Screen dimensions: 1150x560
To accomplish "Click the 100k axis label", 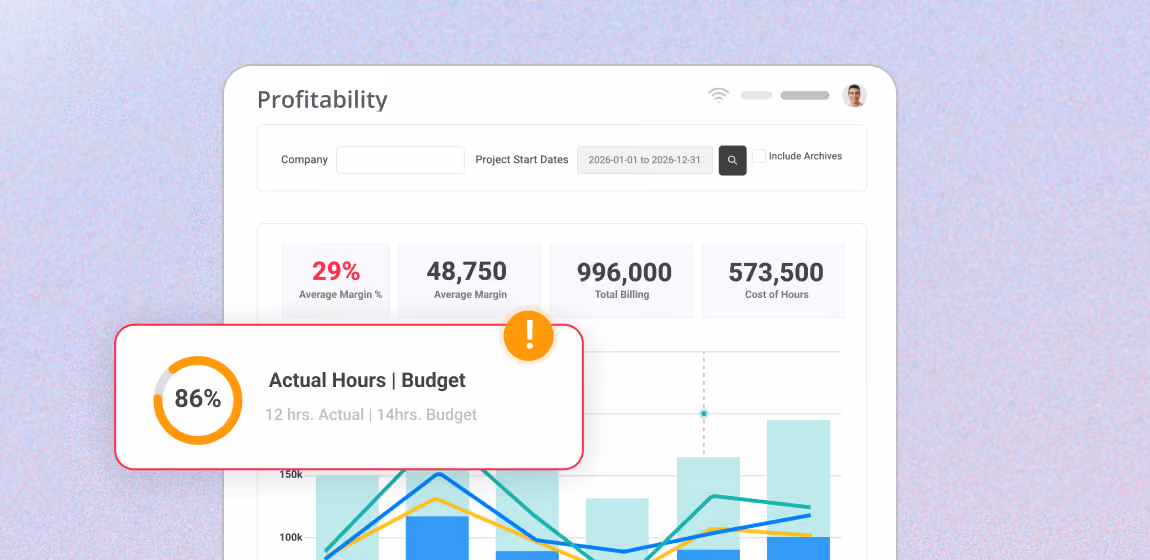I will click(290, 537).
